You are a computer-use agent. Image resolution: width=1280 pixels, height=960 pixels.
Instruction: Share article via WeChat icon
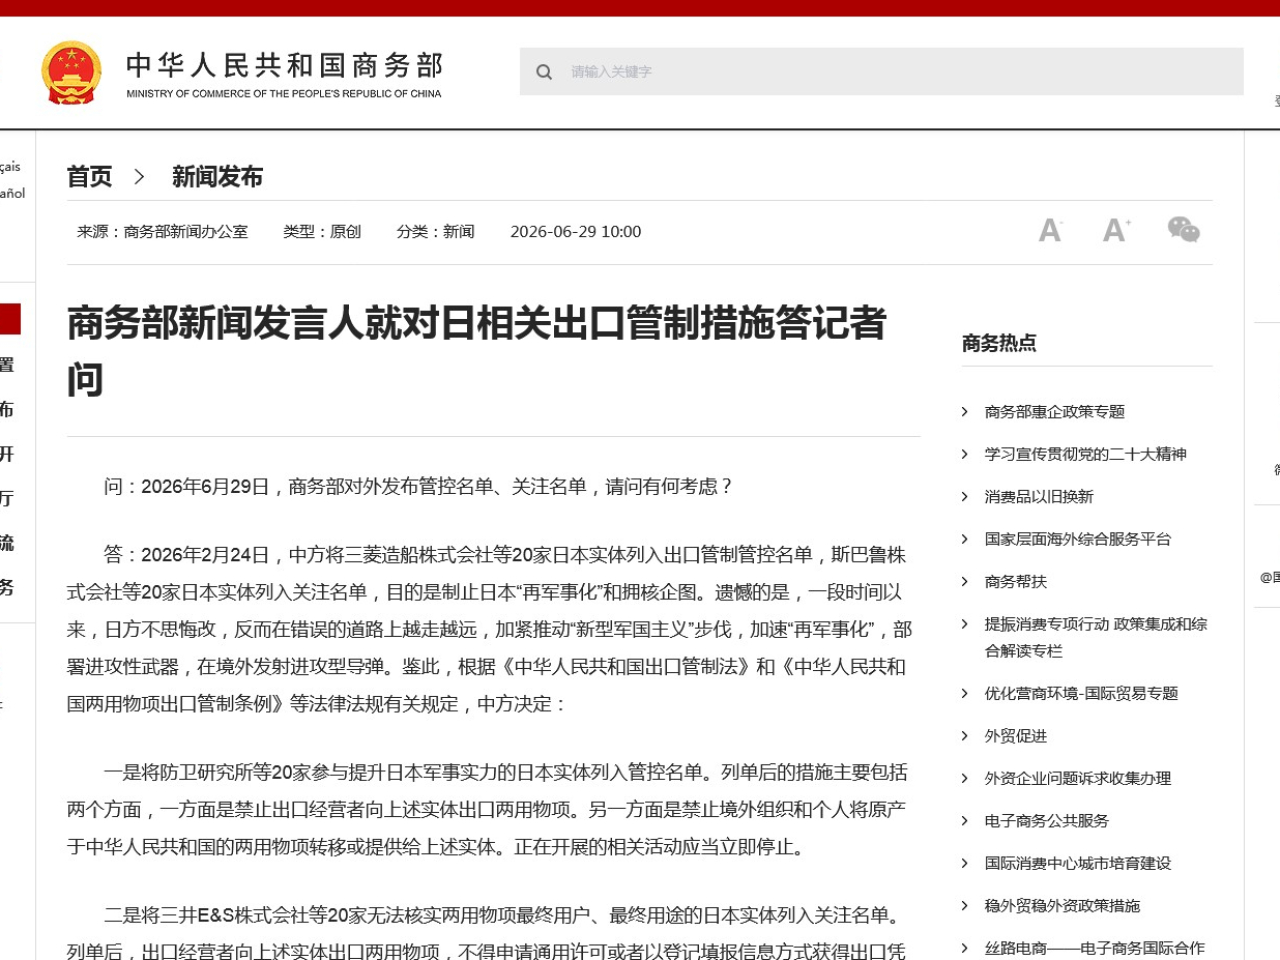coord(1184,230)
